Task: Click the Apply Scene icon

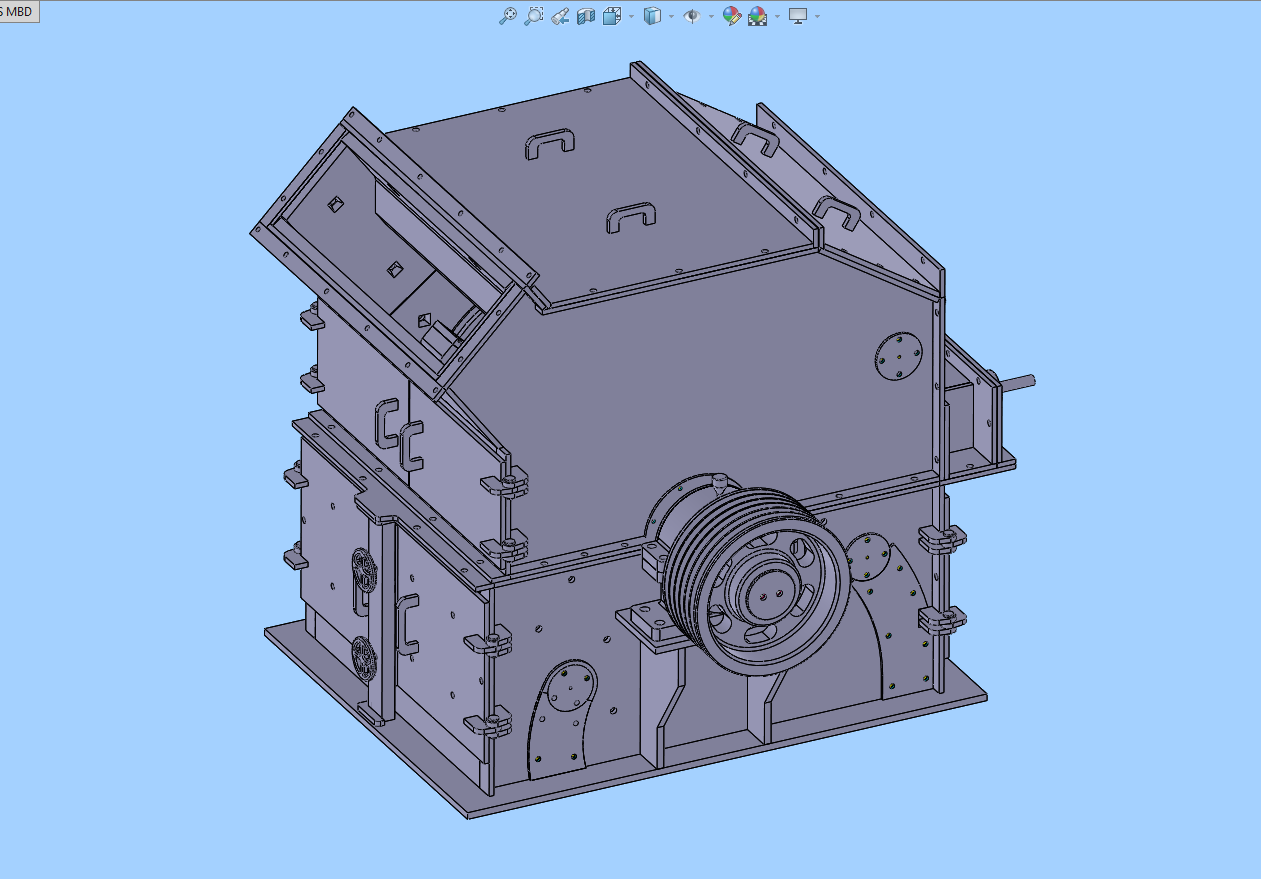Action: click(x=758, y=16)
